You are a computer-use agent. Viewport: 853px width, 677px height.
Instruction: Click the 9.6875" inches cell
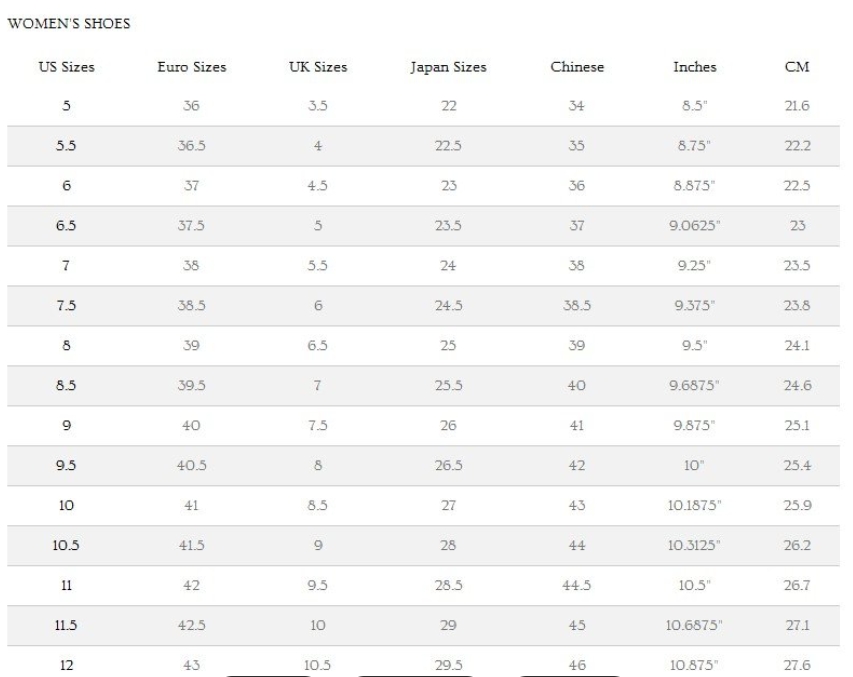[x=694, y=386]
